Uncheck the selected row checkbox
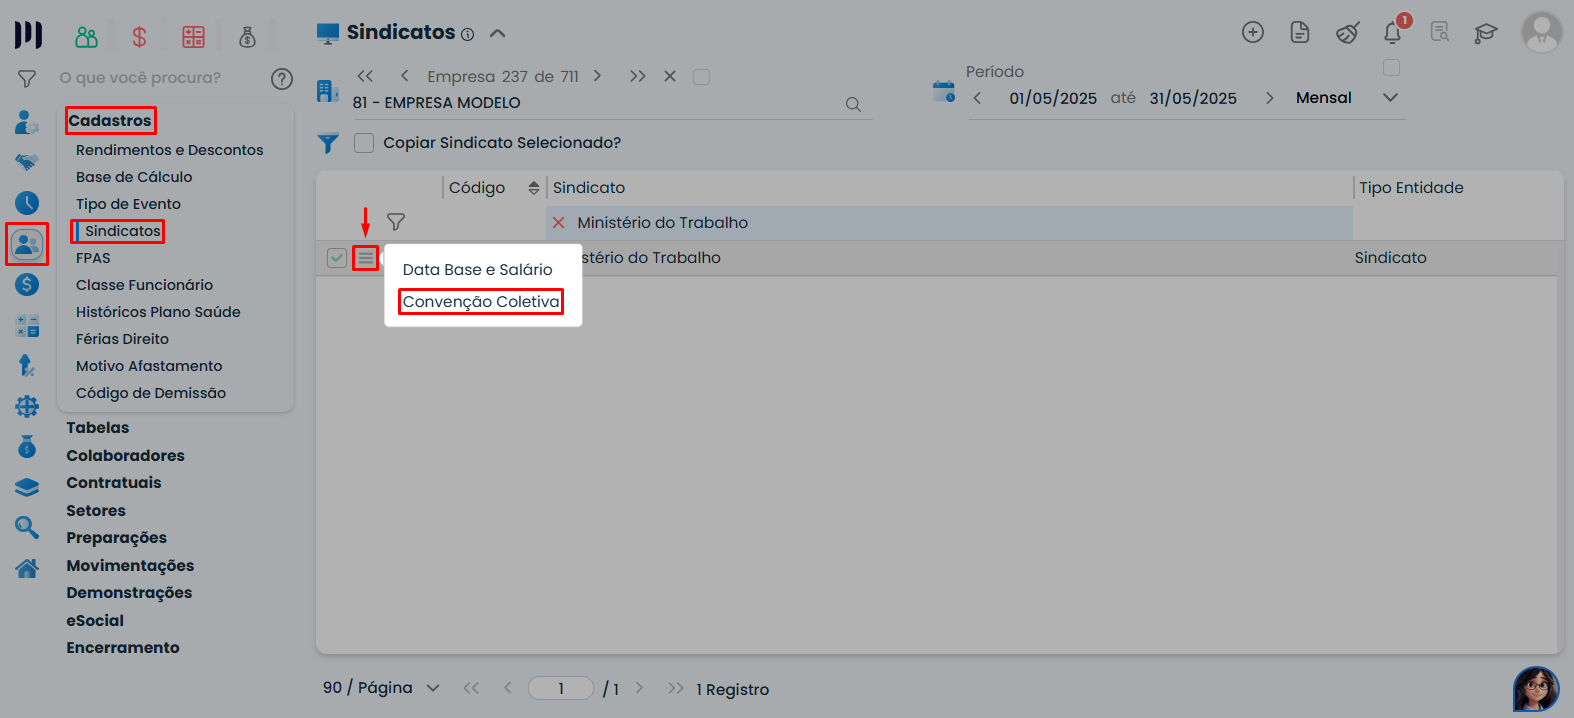 337,258
